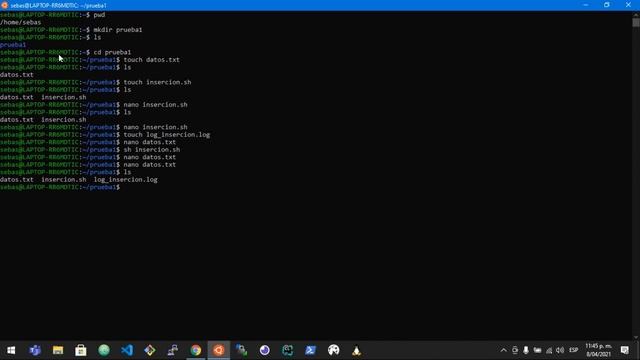Show hidden system tray icons
The height and width of the screenshot is (360, 640).
click(x=503, y=350)
